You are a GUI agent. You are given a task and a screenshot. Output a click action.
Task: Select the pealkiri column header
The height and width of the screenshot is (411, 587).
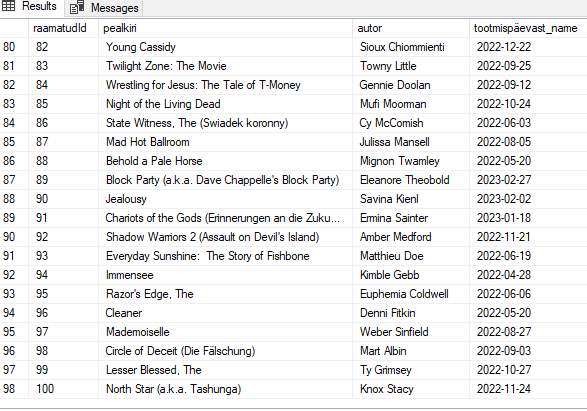tap(225, 28)
